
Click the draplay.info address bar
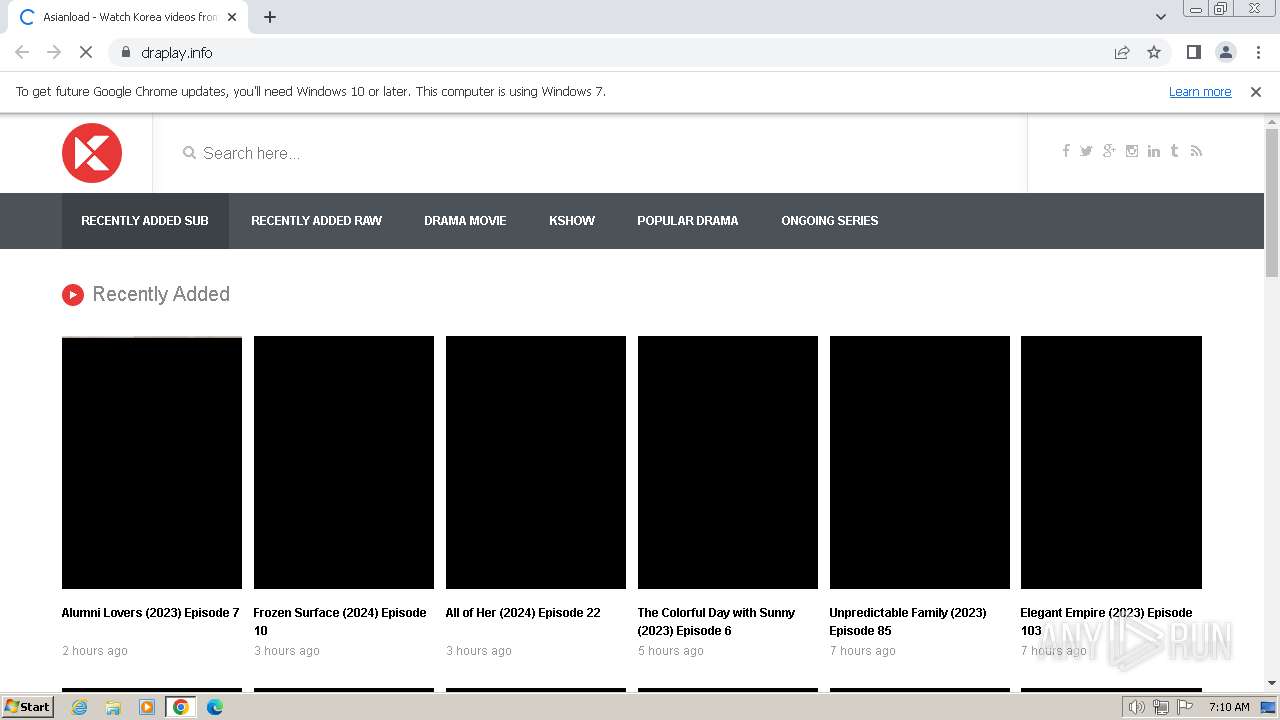610,53
